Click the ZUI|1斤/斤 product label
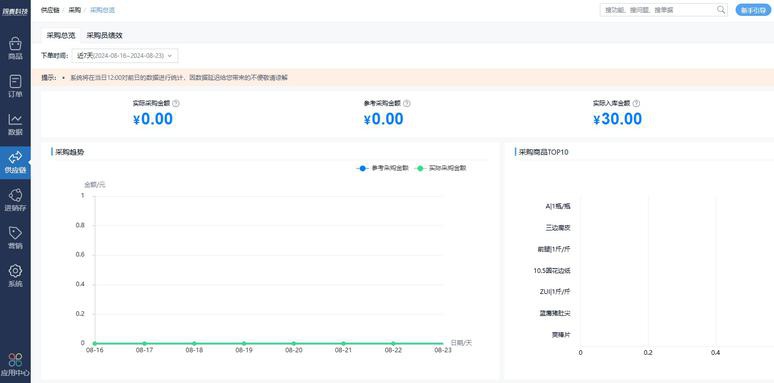Image resolution: width=774 pixels, height=383 pixels. pyautogui.click(x=555, y=292)
